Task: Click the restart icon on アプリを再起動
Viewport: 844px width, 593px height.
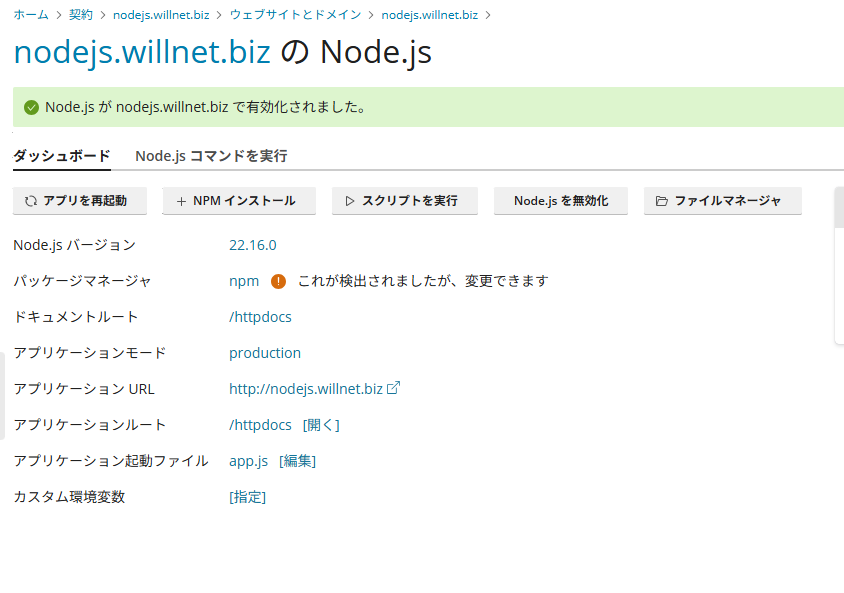Action: [x=31, y=201]
